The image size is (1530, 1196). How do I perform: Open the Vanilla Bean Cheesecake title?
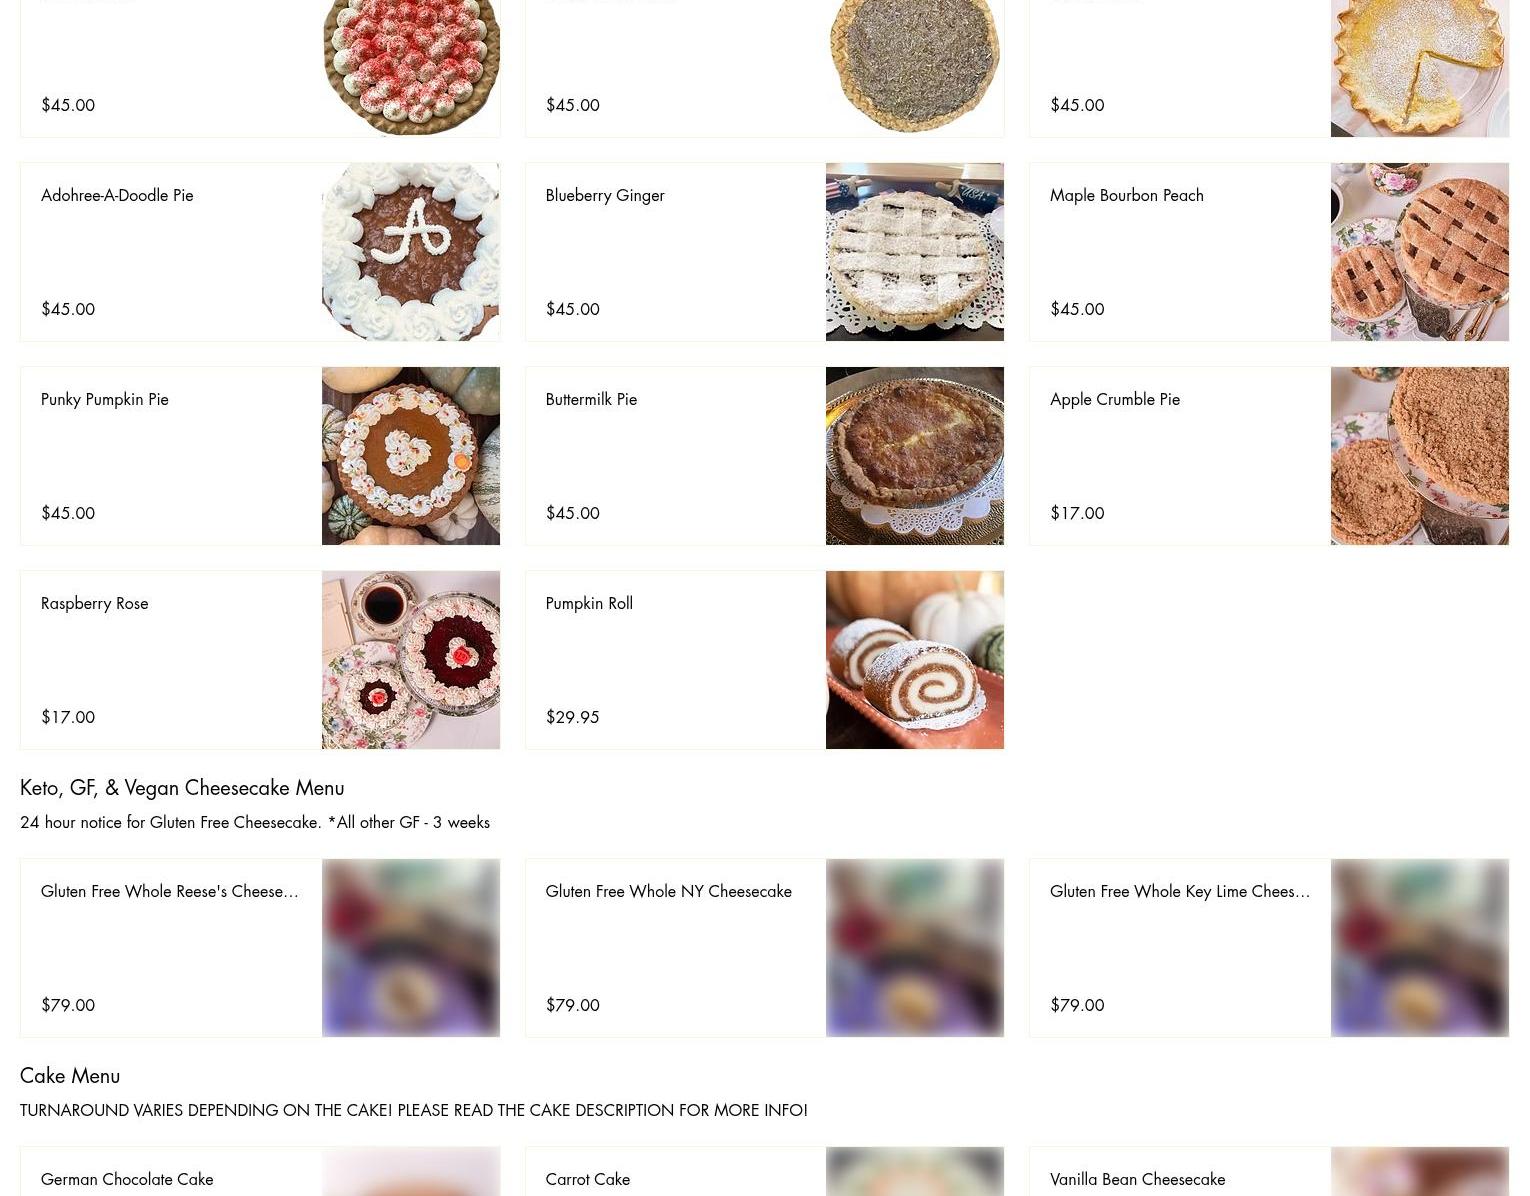1137,1179
